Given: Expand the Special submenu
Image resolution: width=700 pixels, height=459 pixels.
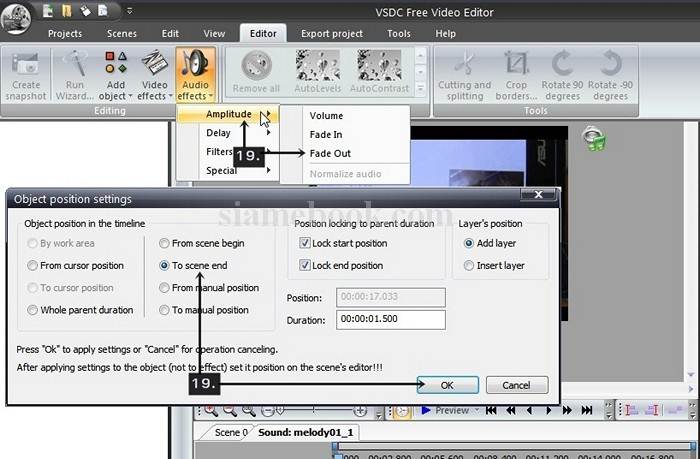Looking at the screenshot, I should (229, 171).
